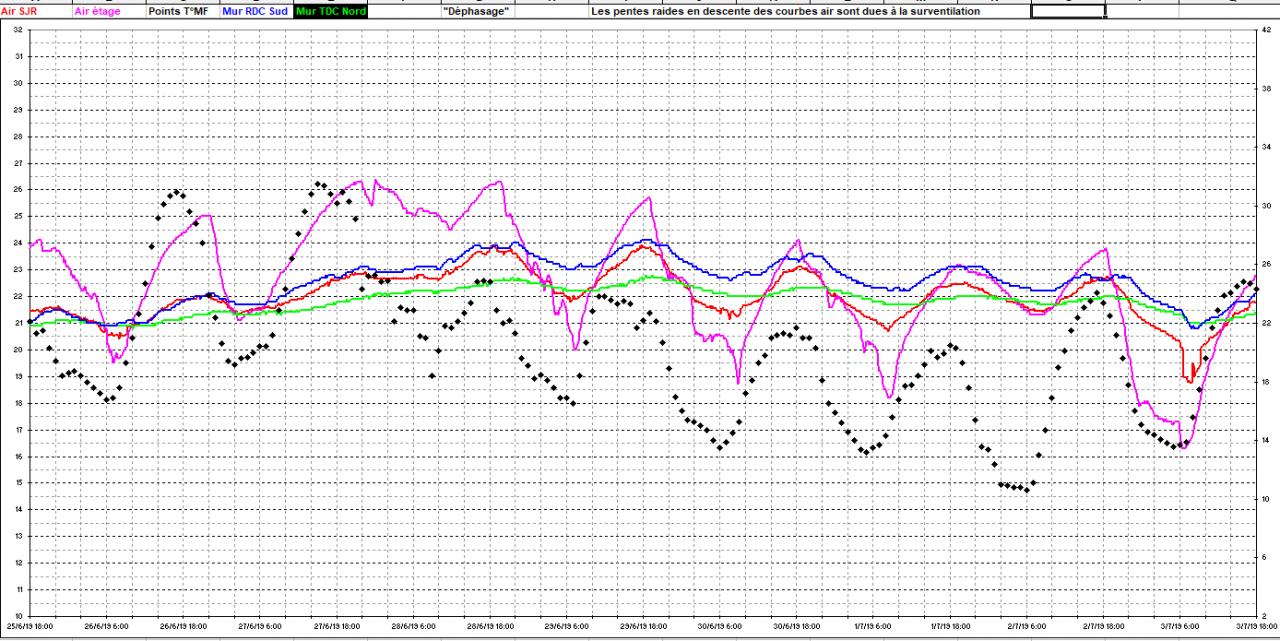Click right axis value 22
1280x641 pixels.
click(x=1267, y=323)
